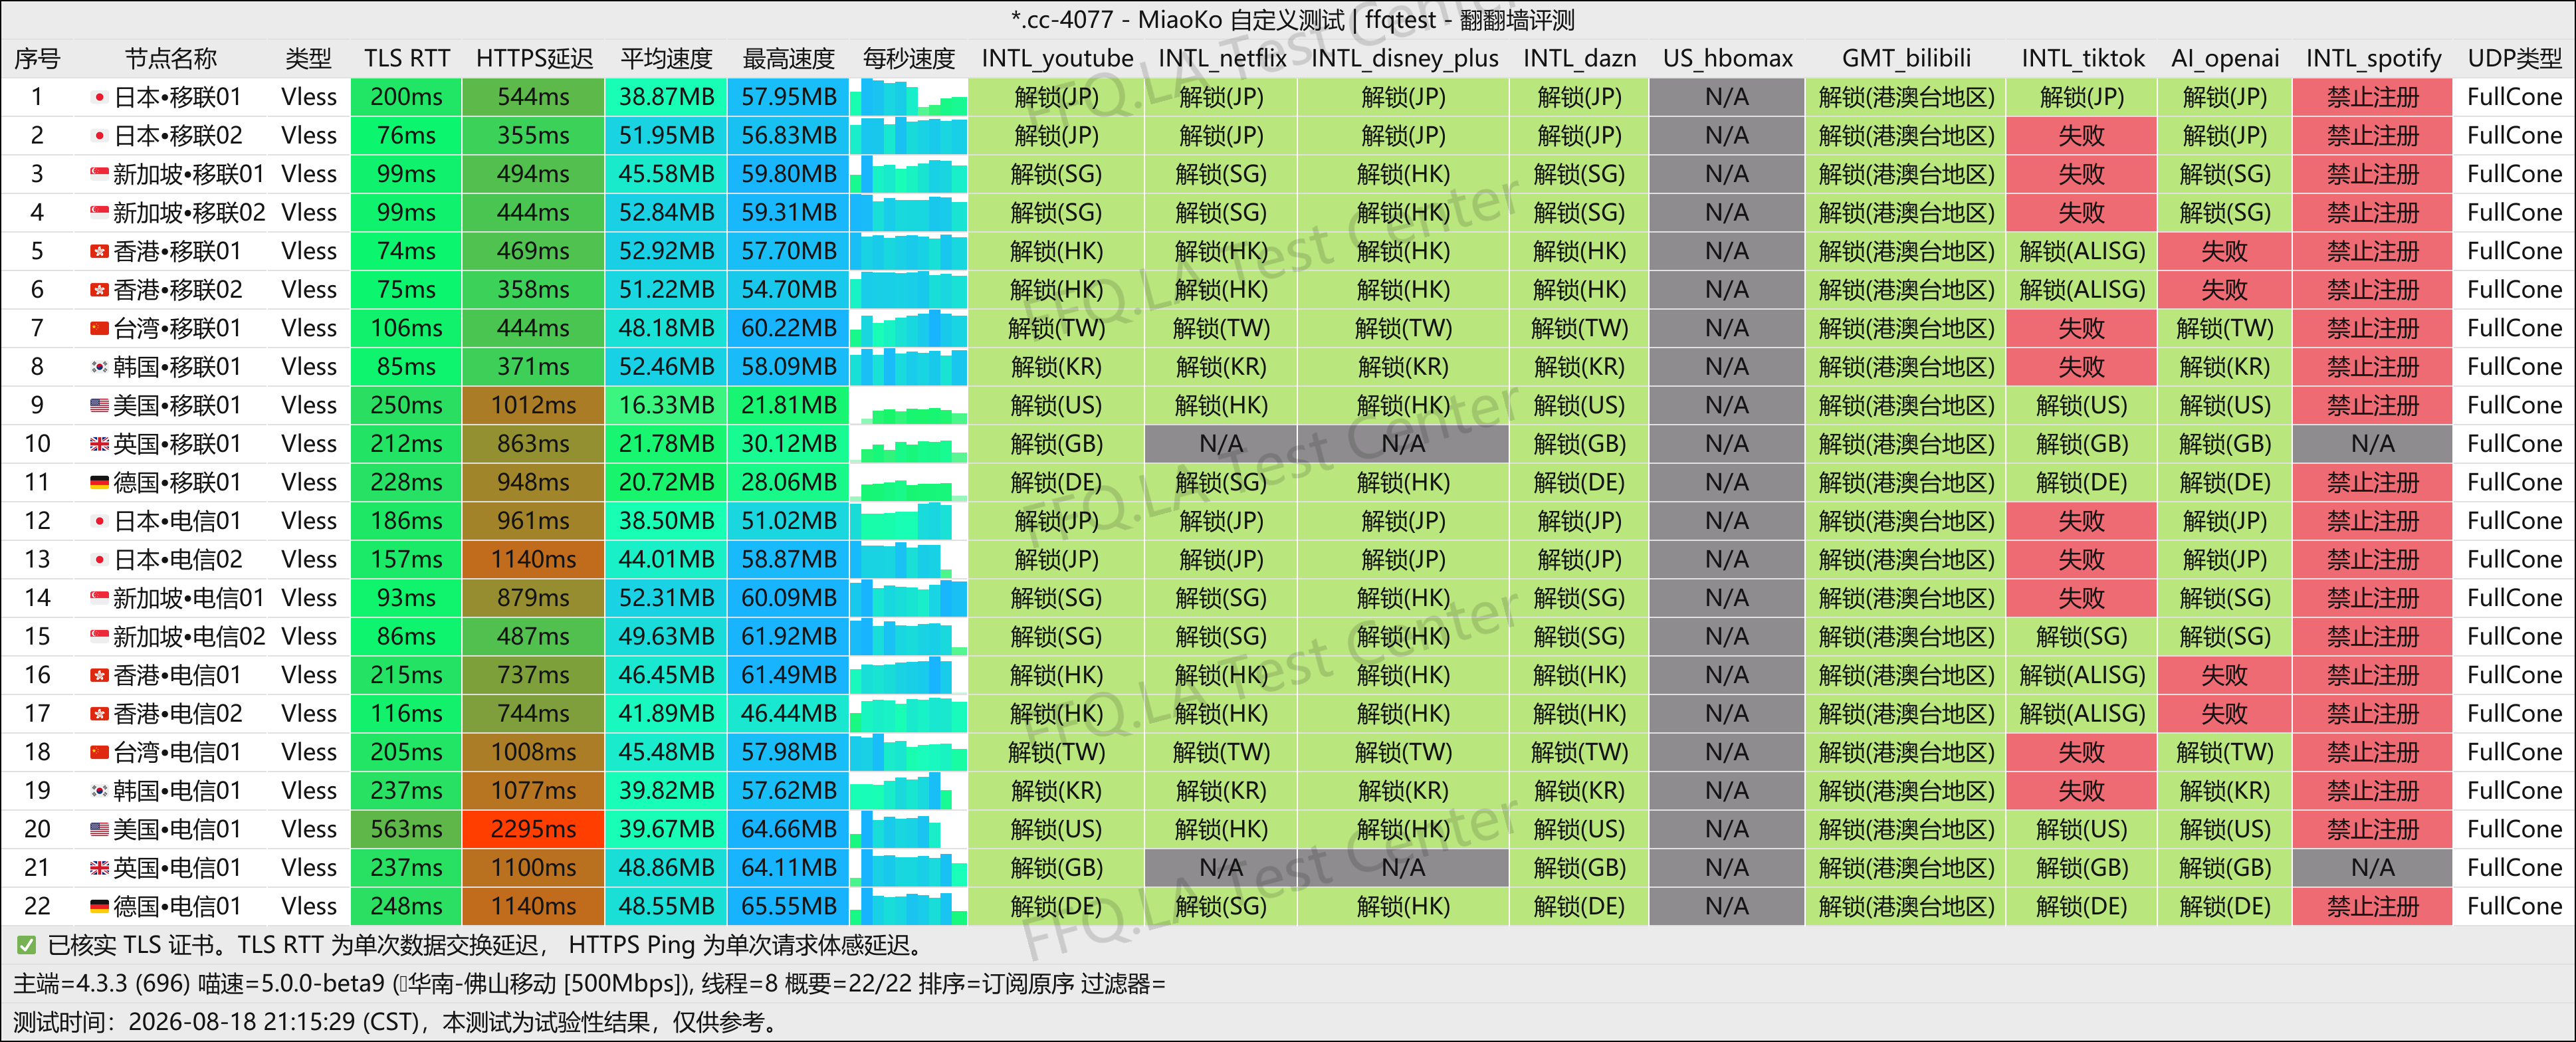The height and width of the screenshot is (1042, 2576).
Task: Click the flag icon beside 台湾•电信01
Action: tap(99, 752)
